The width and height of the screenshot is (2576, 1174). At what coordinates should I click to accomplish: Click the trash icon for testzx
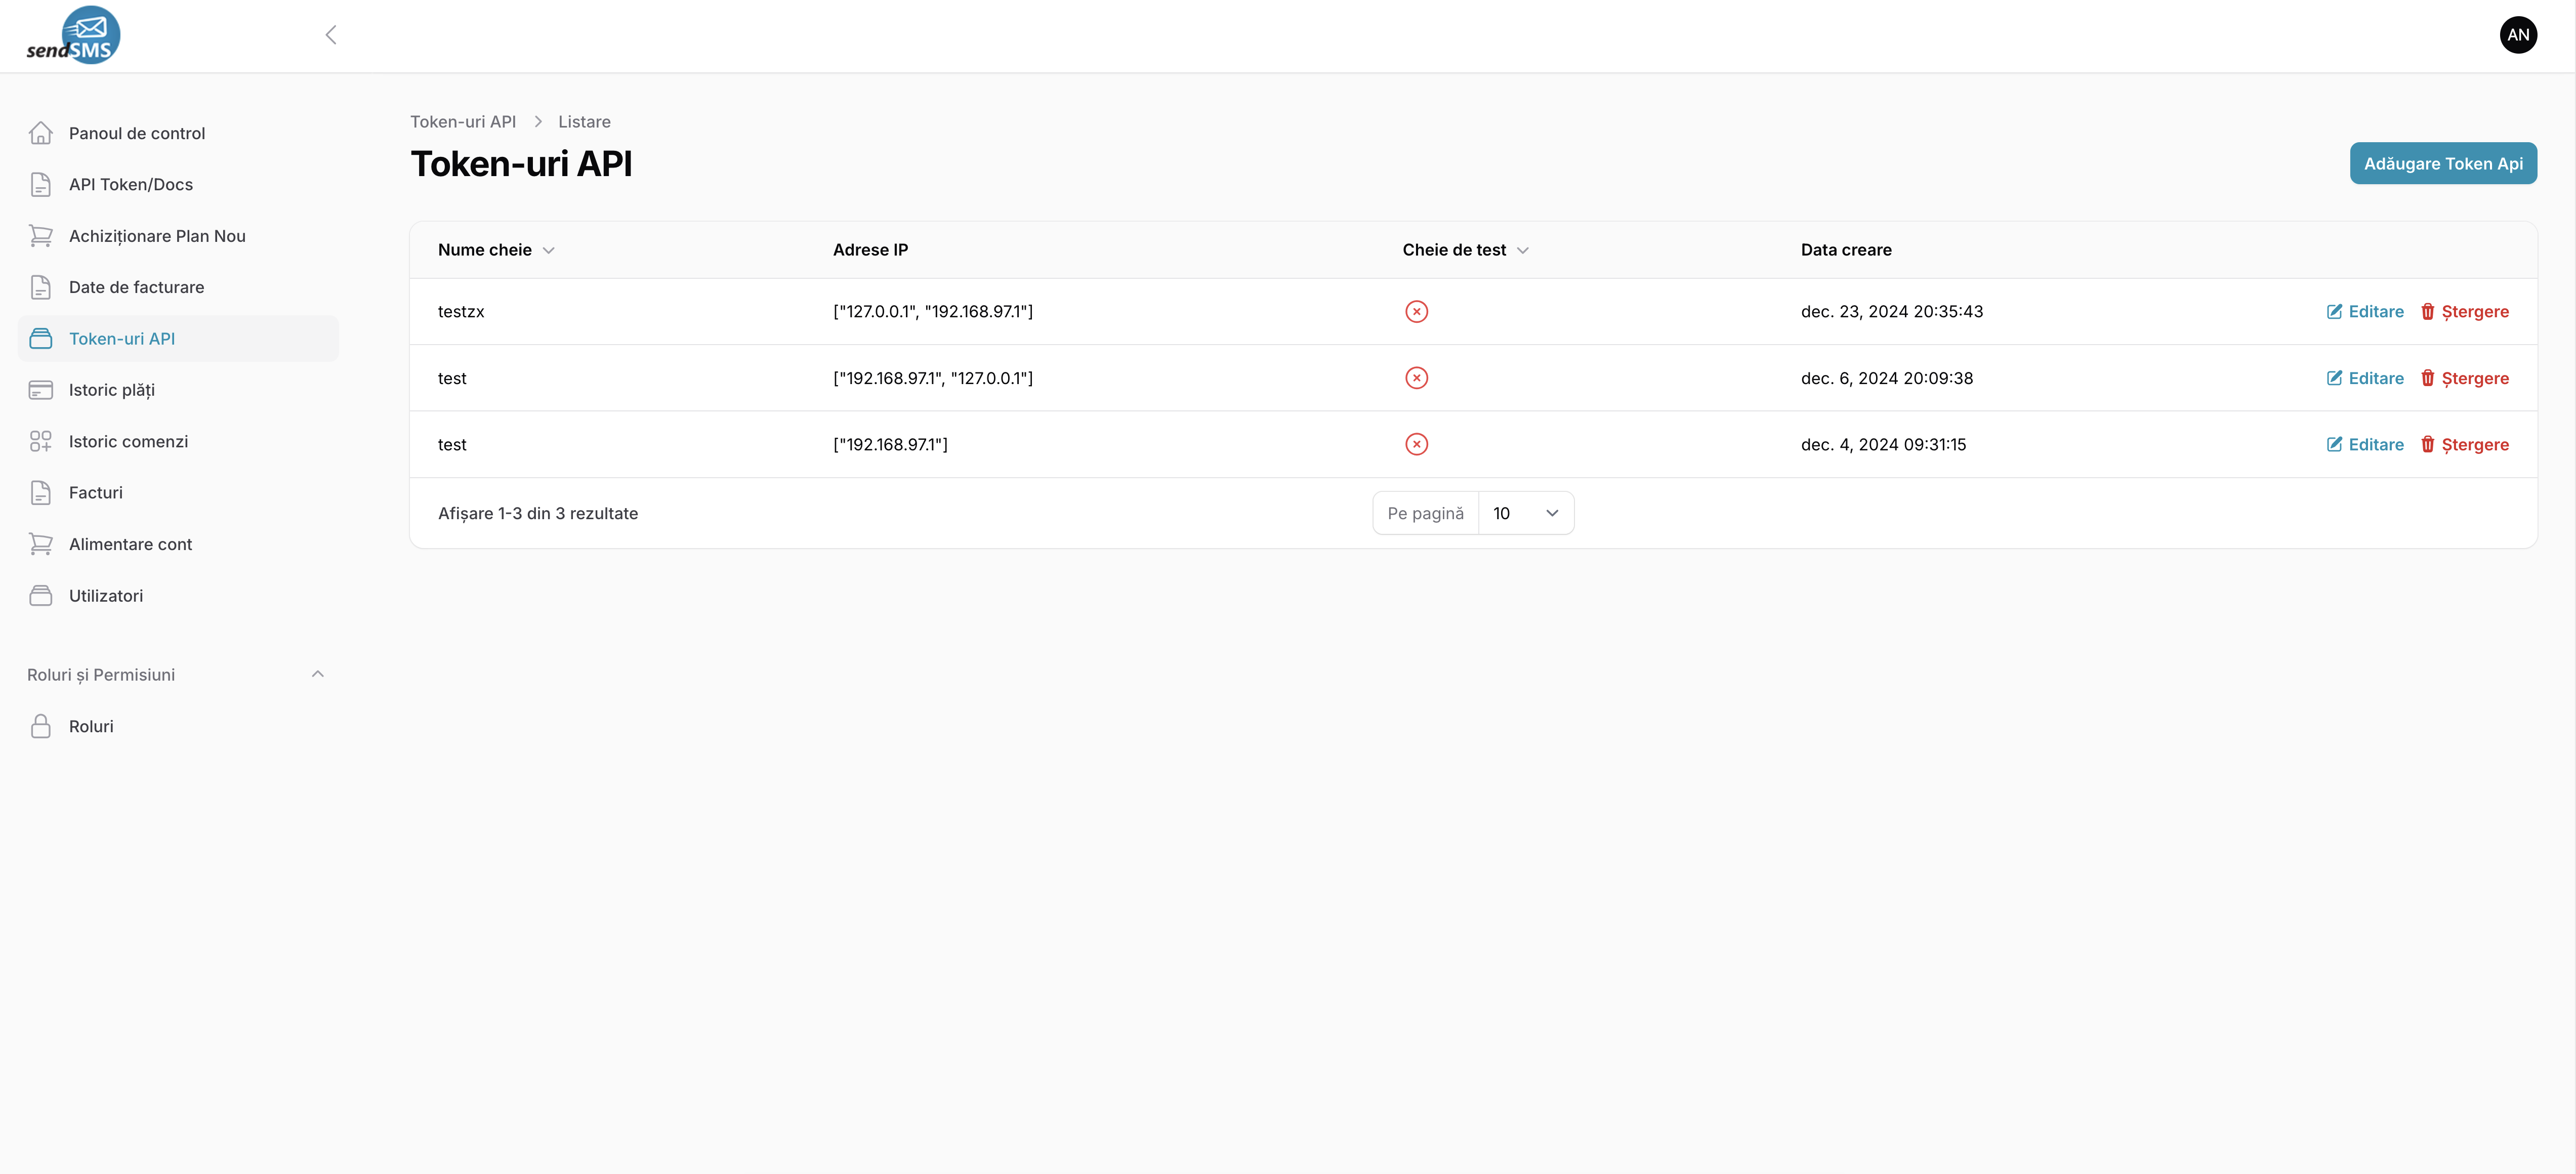[2427, 312]
